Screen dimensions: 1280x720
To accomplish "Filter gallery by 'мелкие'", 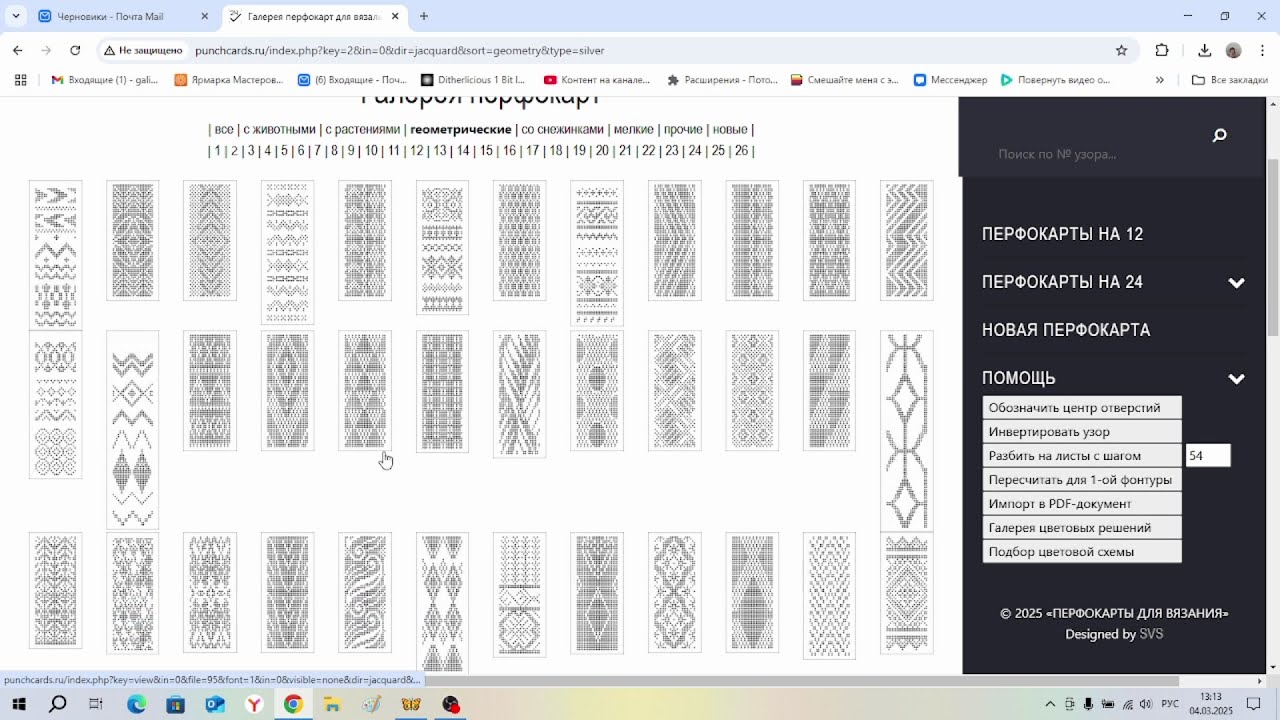I will click(634, 129).
